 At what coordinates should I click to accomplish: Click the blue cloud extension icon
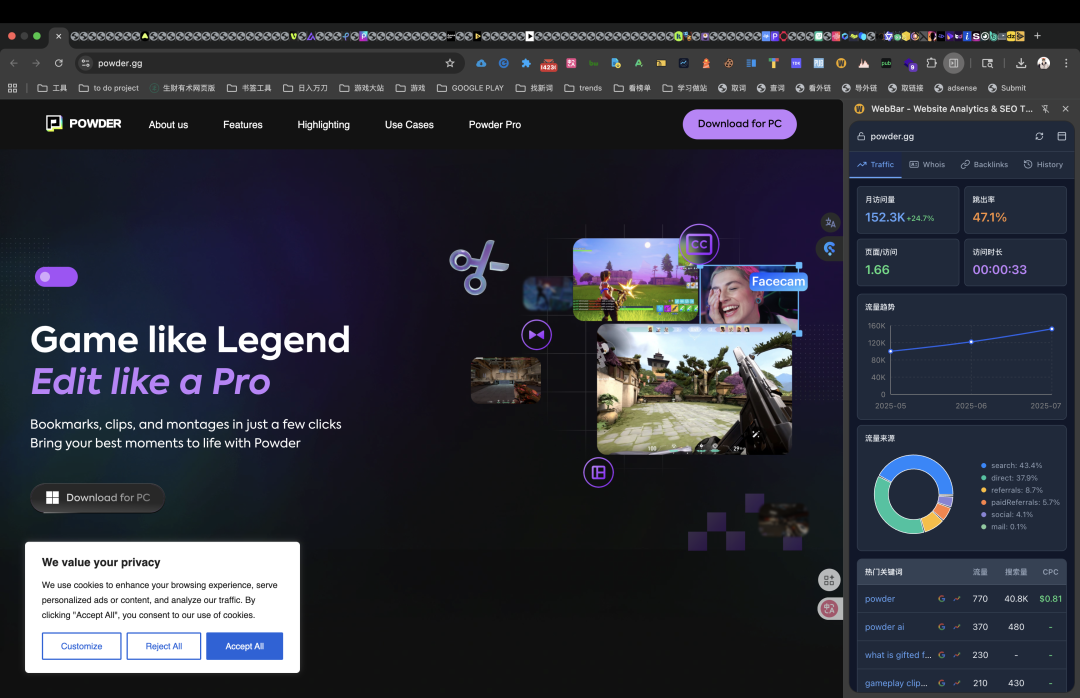481,63
